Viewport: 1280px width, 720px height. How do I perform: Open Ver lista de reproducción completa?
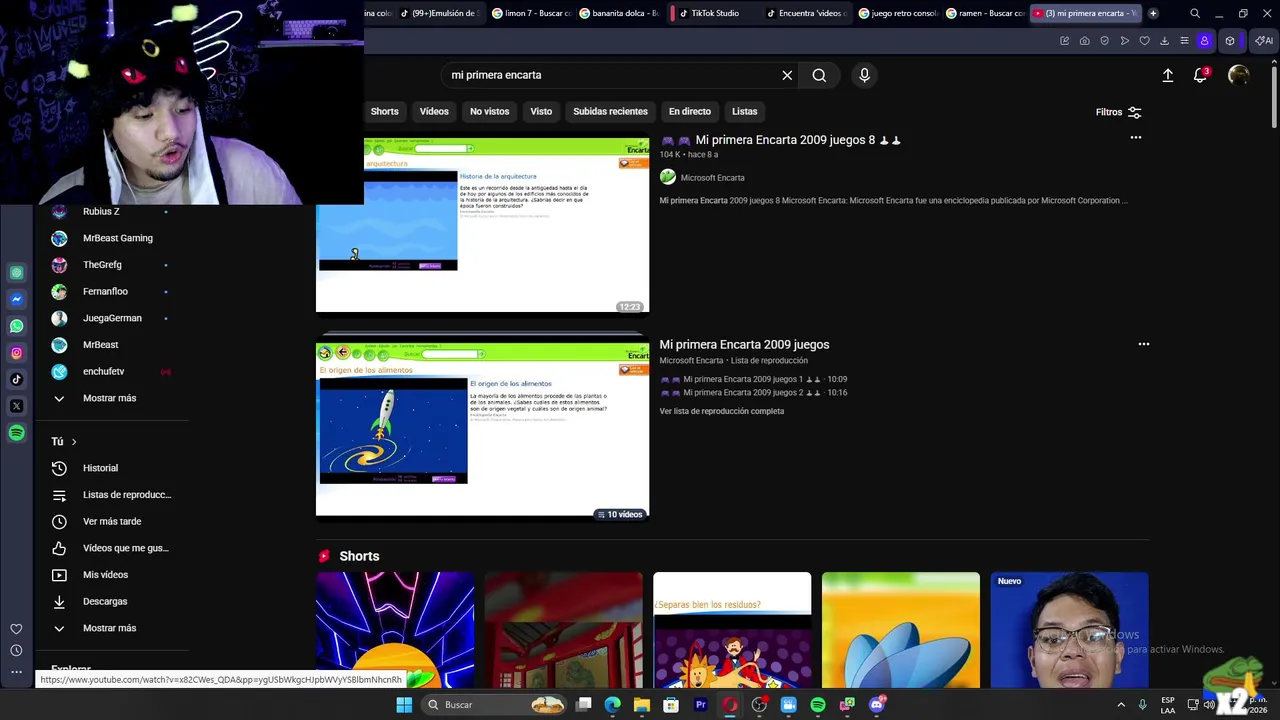722,411
